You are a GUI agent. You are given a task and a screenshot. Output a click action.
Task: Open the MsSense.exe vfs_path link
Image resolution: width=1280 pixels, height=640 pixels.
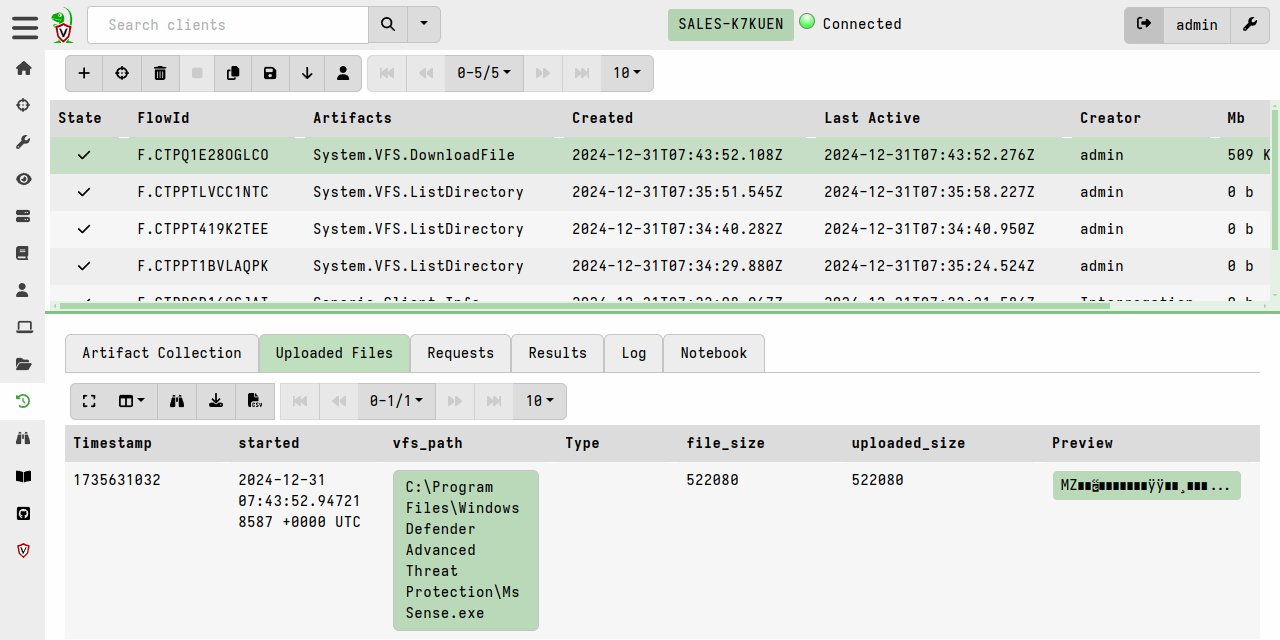465,550
